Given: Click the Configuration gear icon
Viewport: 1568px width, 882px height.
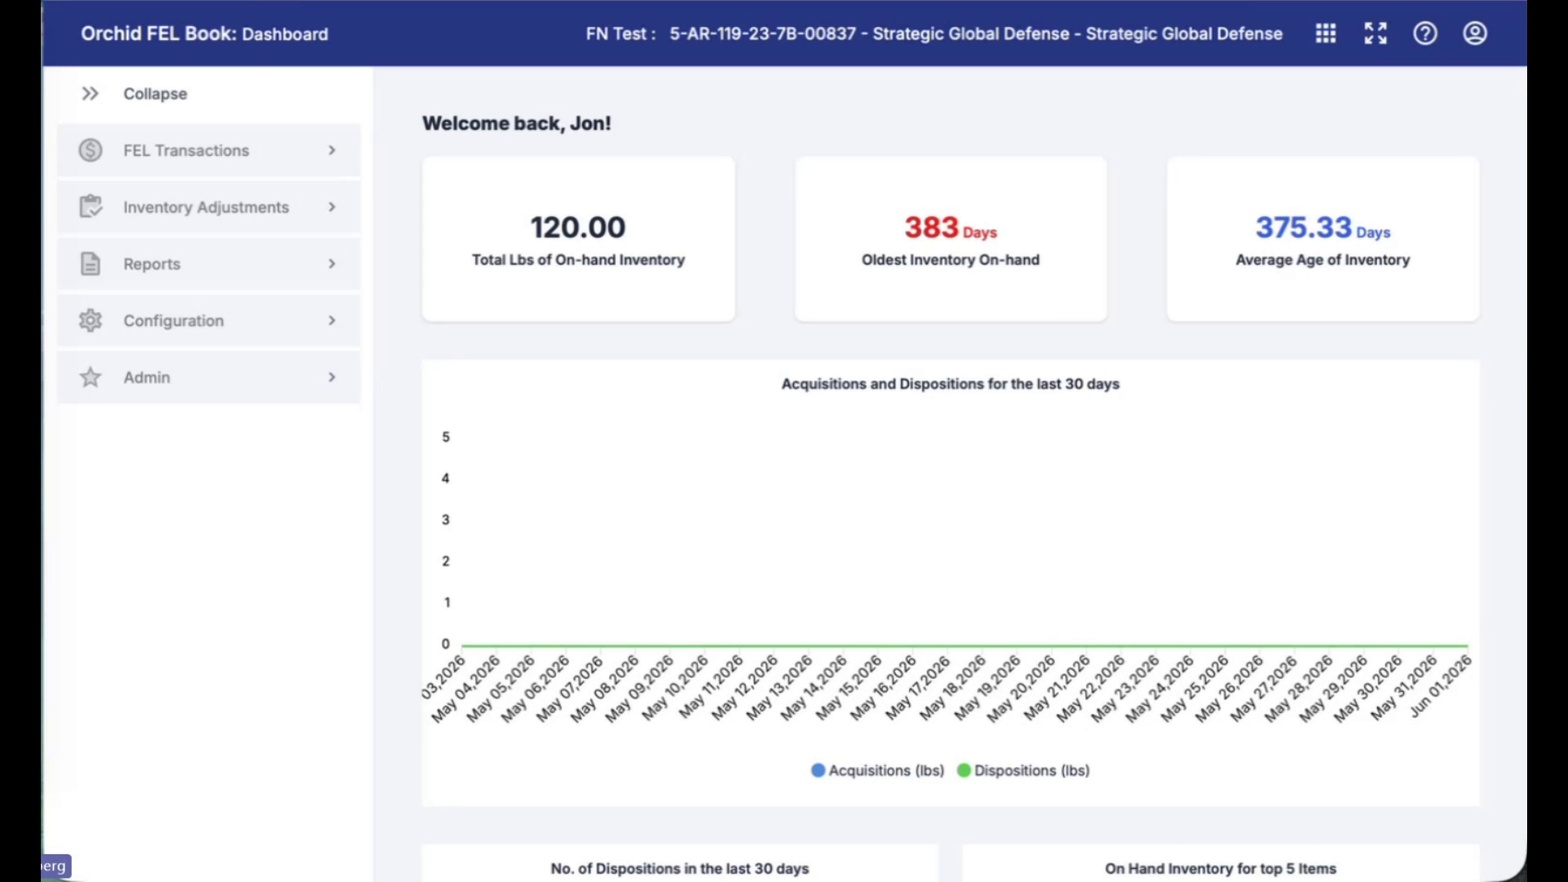Looking at the screenshot, I should click(90, 320).
